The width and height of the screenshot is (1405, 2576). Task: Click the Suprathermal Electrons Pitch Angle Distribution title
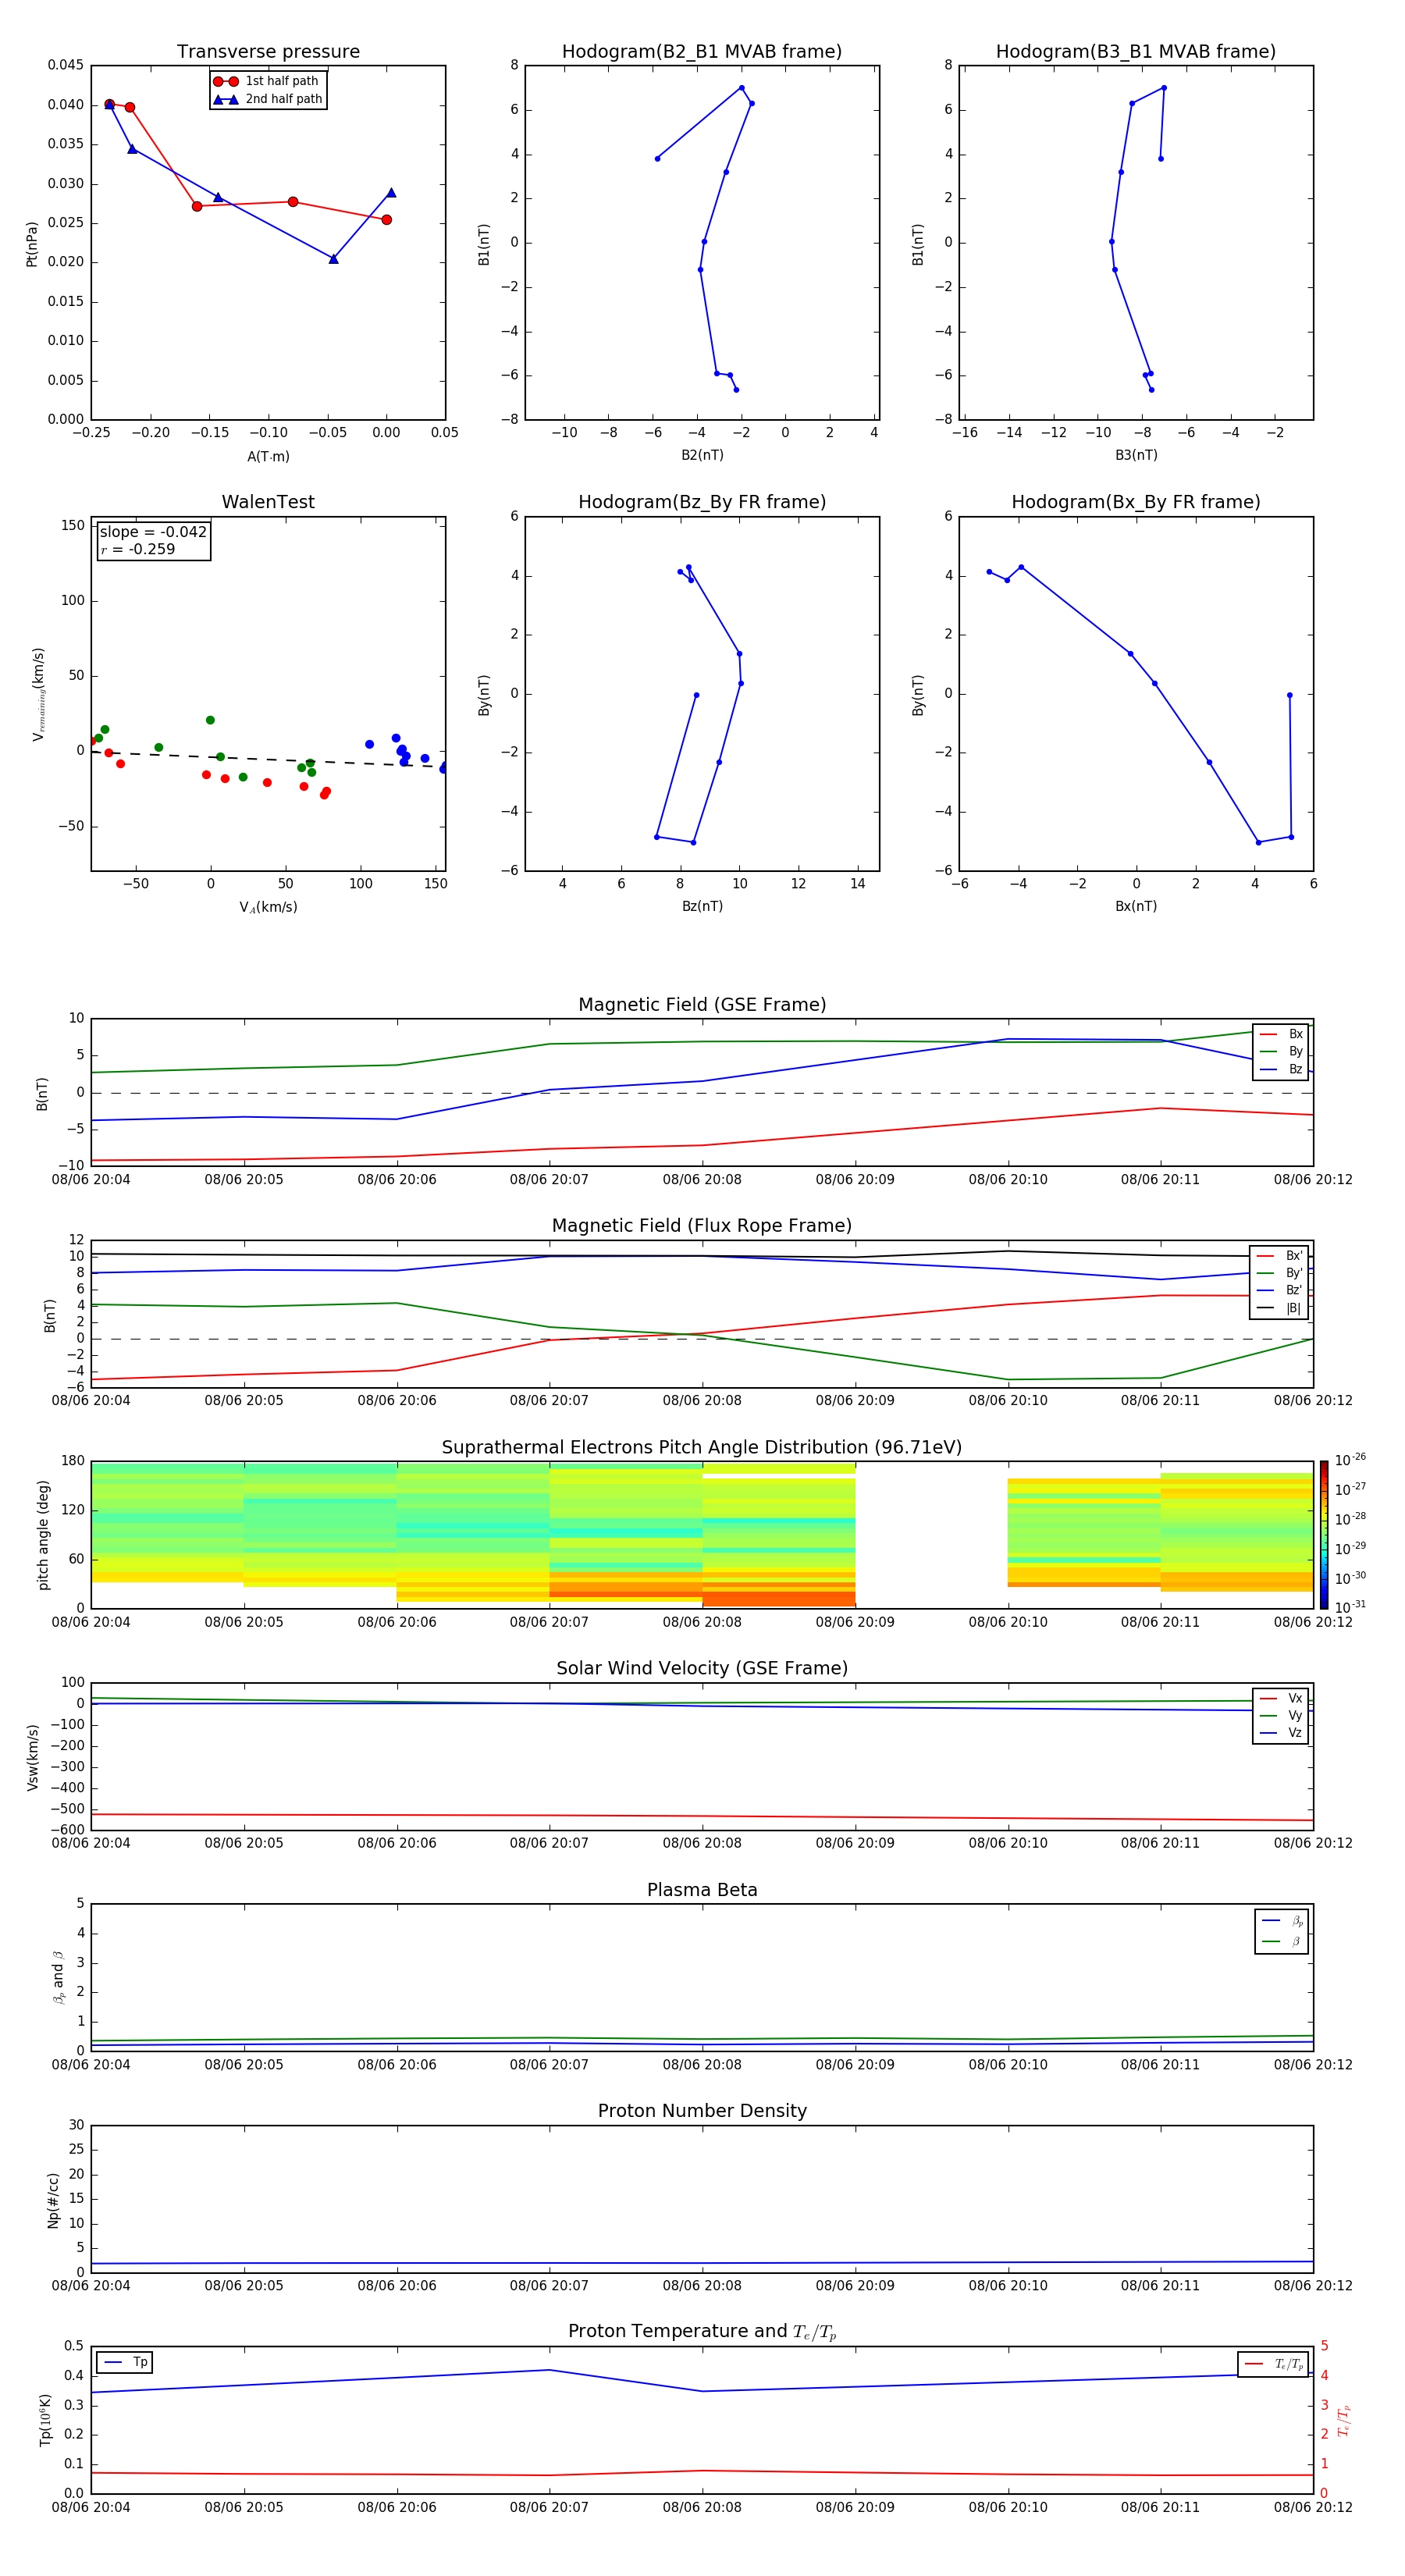702,1448
